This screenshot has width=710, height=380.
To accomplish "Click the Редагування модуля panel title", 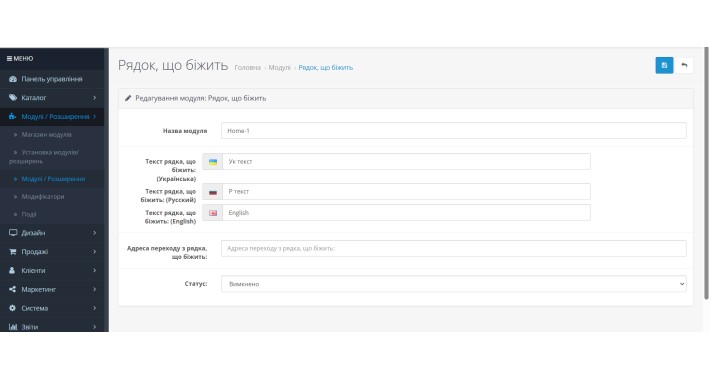I will (201, 98).
